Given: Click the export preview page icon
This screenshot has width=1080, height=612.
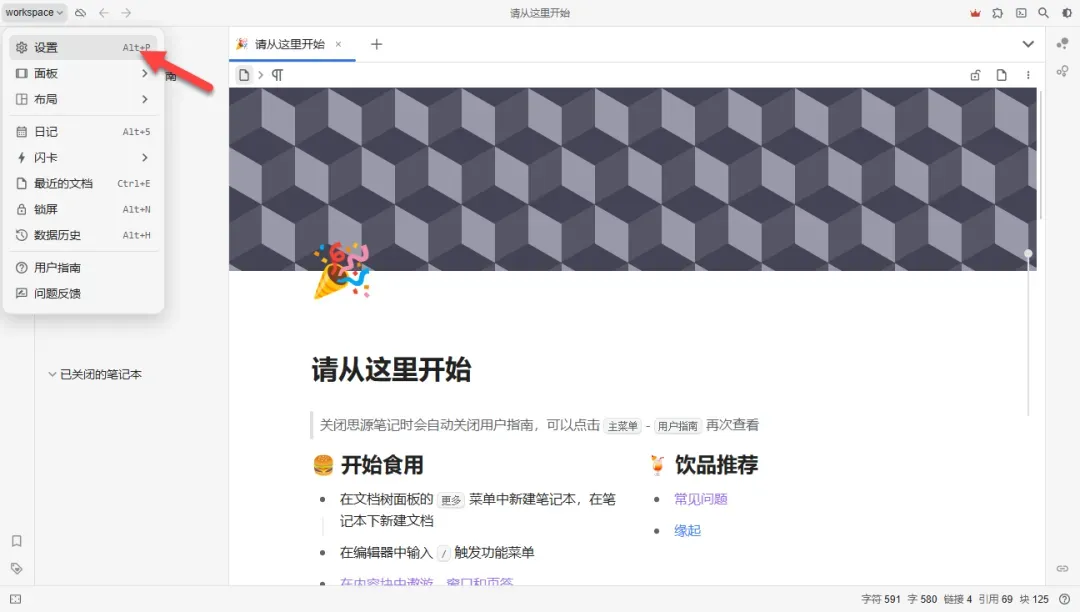Looking at the screenshot, I should tap(1001, 75).
